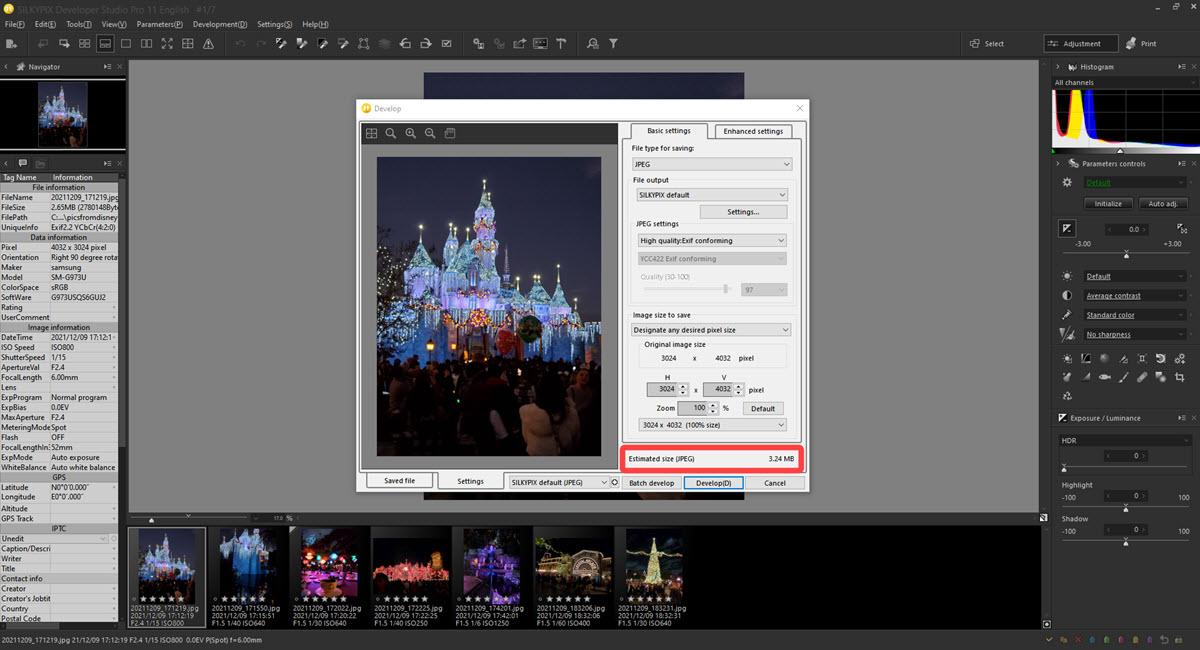Click the rotate right toolbar icon

pyautogui.click(x=425, y=44)
